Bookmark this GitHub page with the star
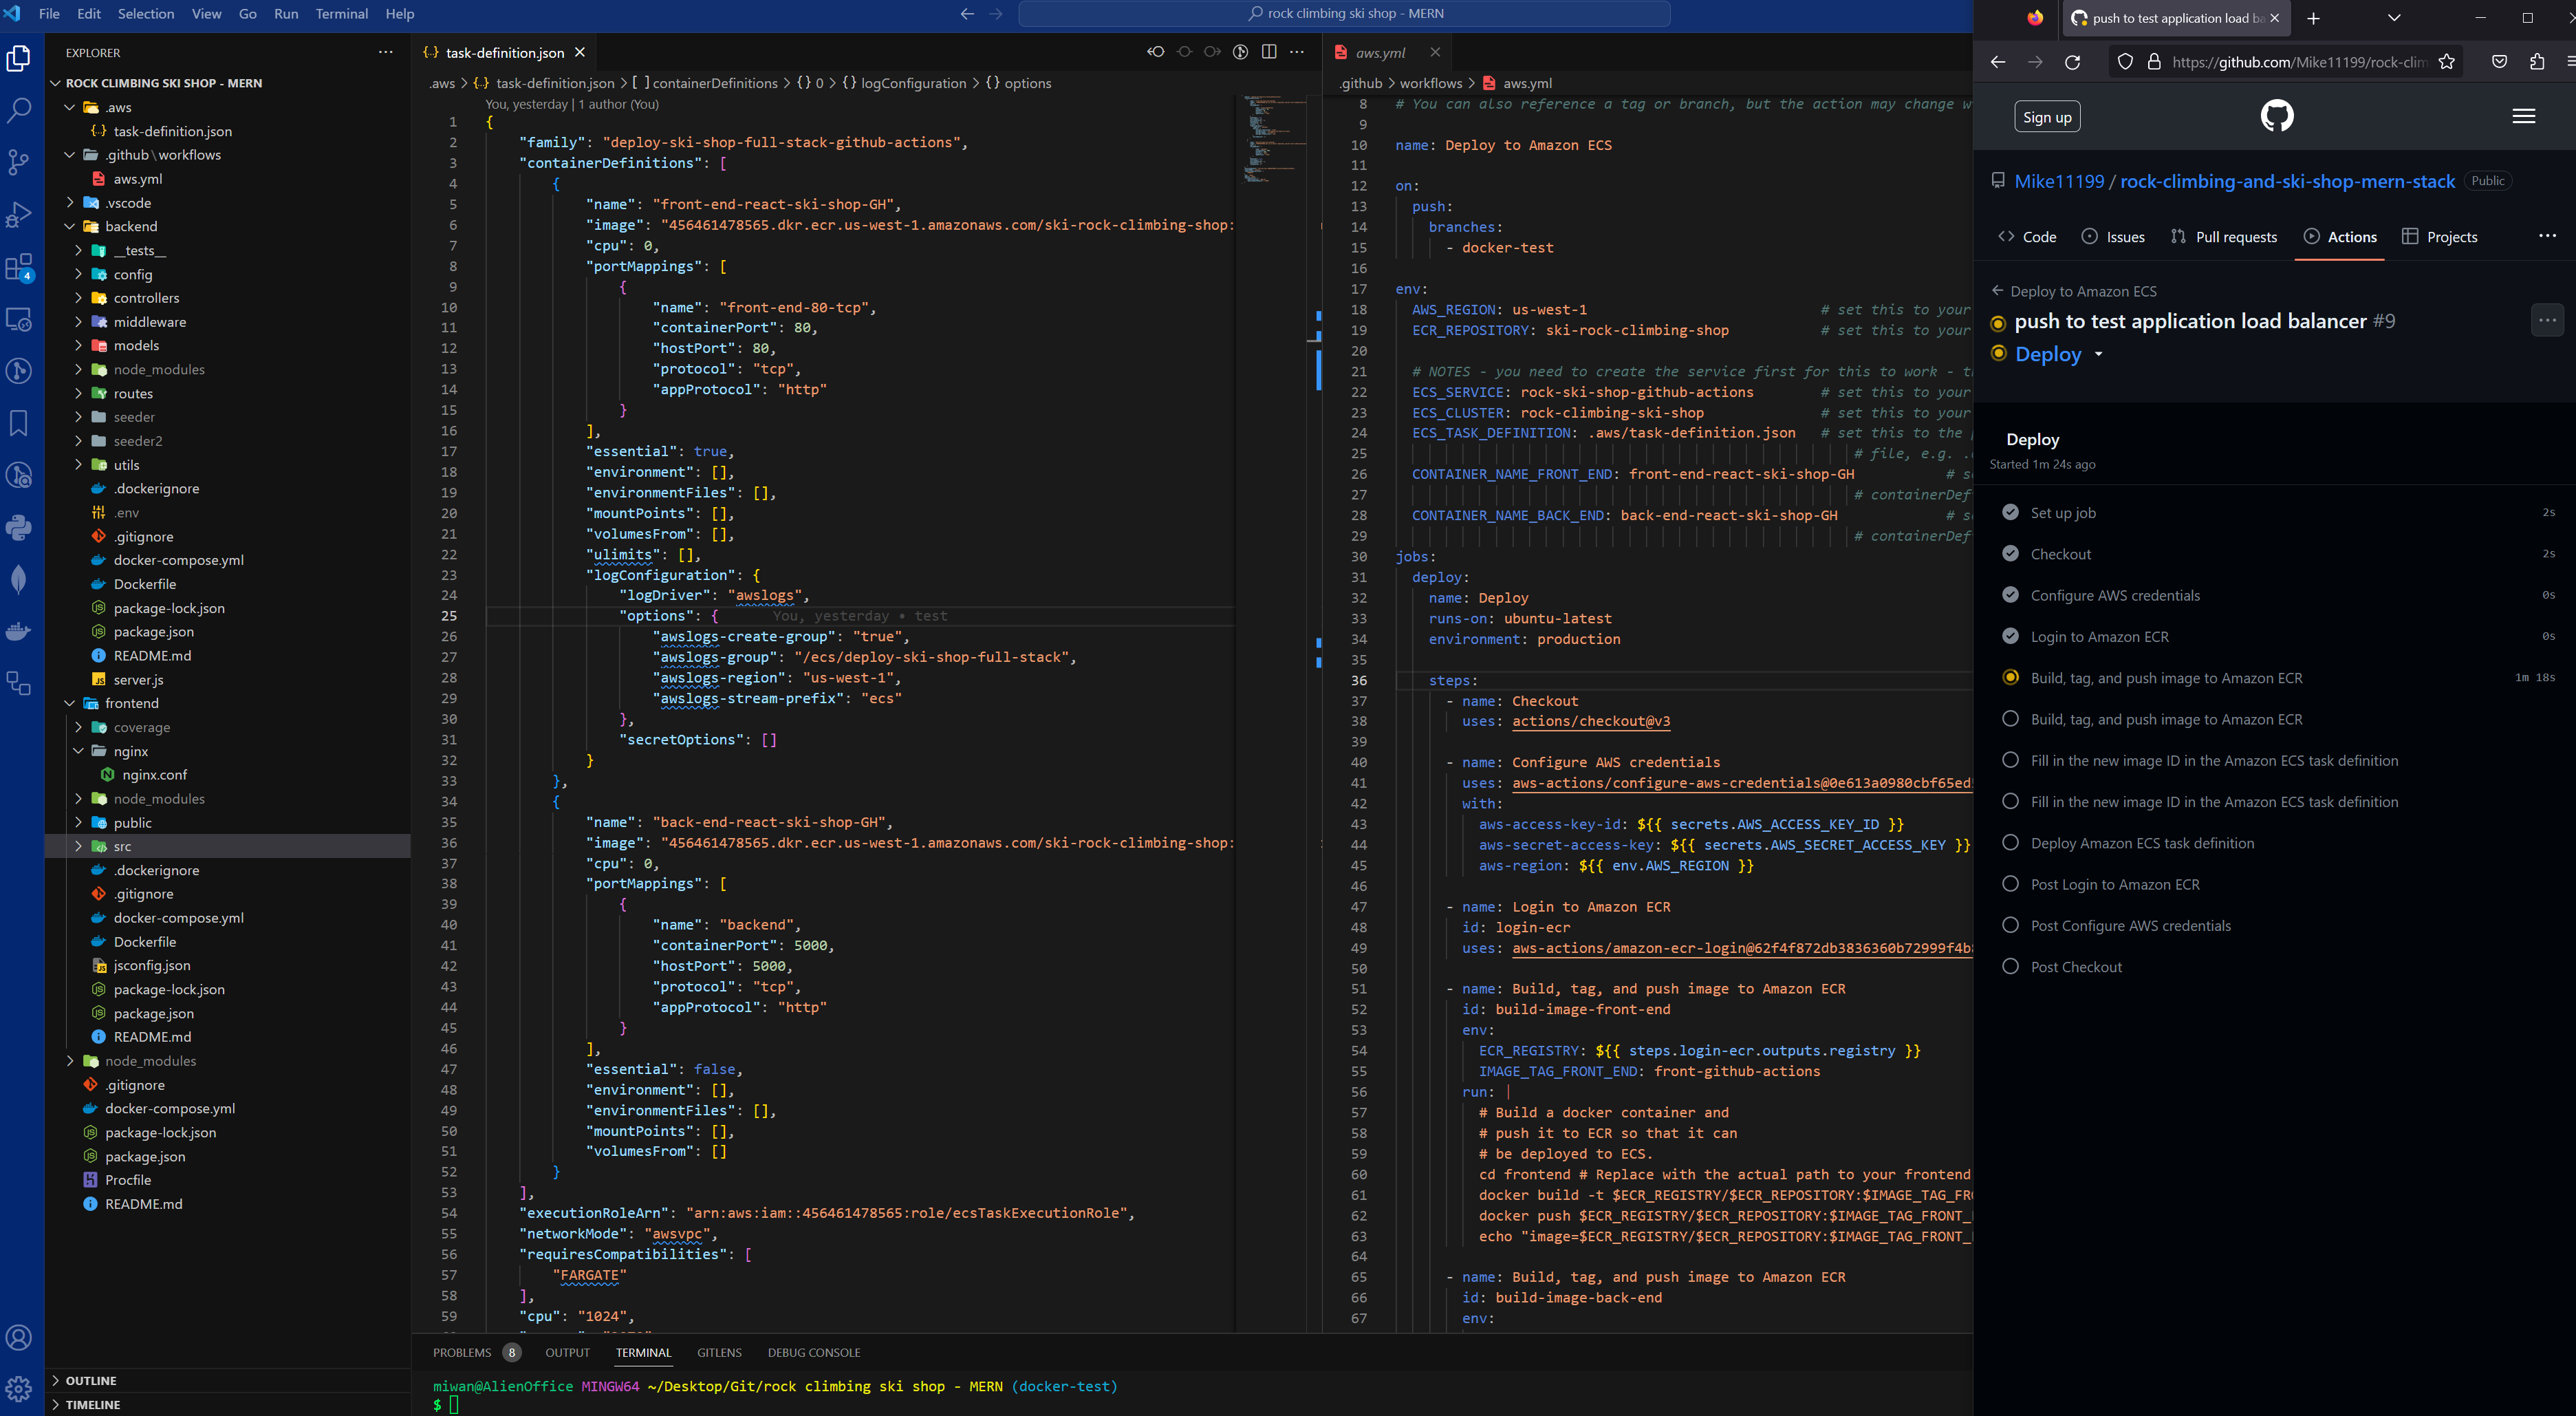Viewport: 2576px width, 1416px height. tap(2446, 62)
